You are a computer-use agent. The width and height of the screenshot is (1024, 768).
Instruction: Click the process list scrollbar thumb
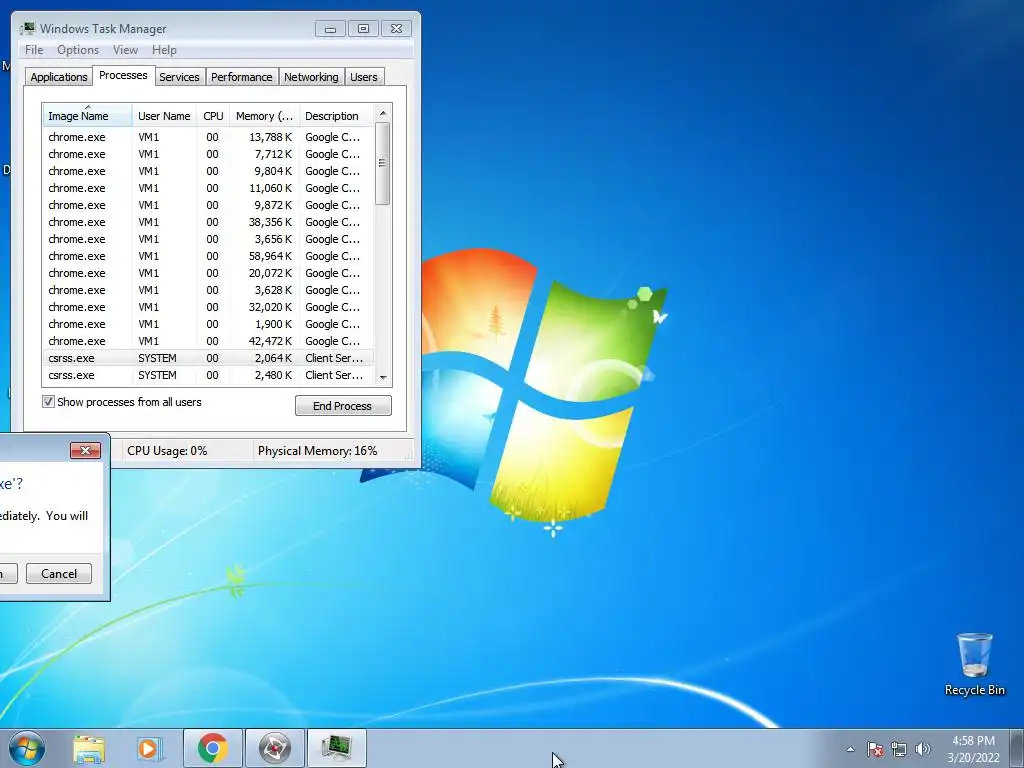[383, 163]
